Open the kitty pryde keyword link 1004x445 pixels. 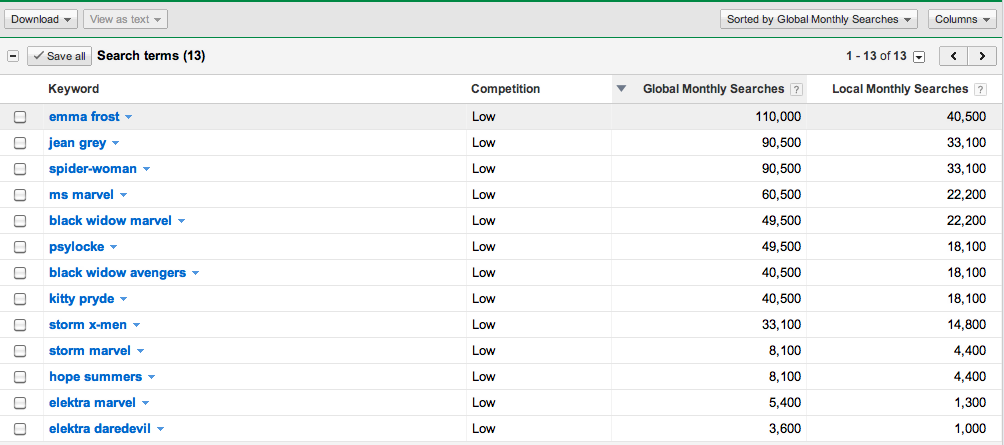pos(81,299)
